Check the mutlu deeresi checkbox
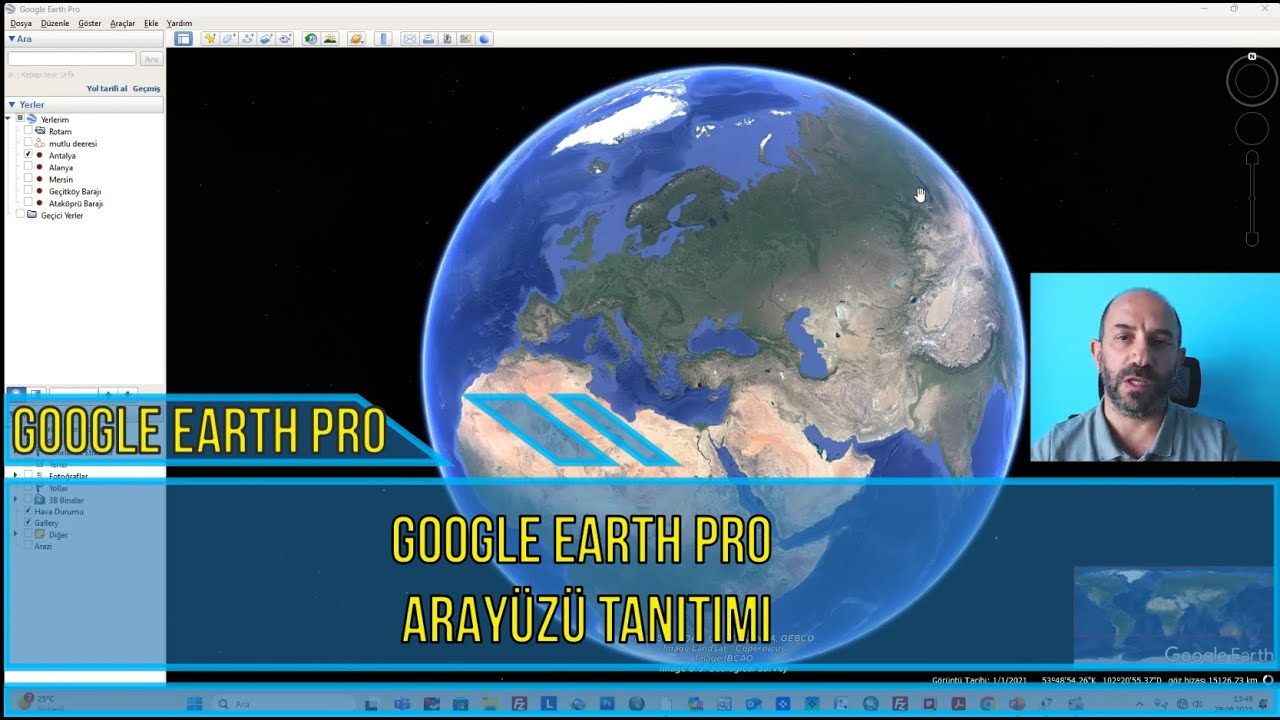The image size is (1280, 720). click(28, 143)
